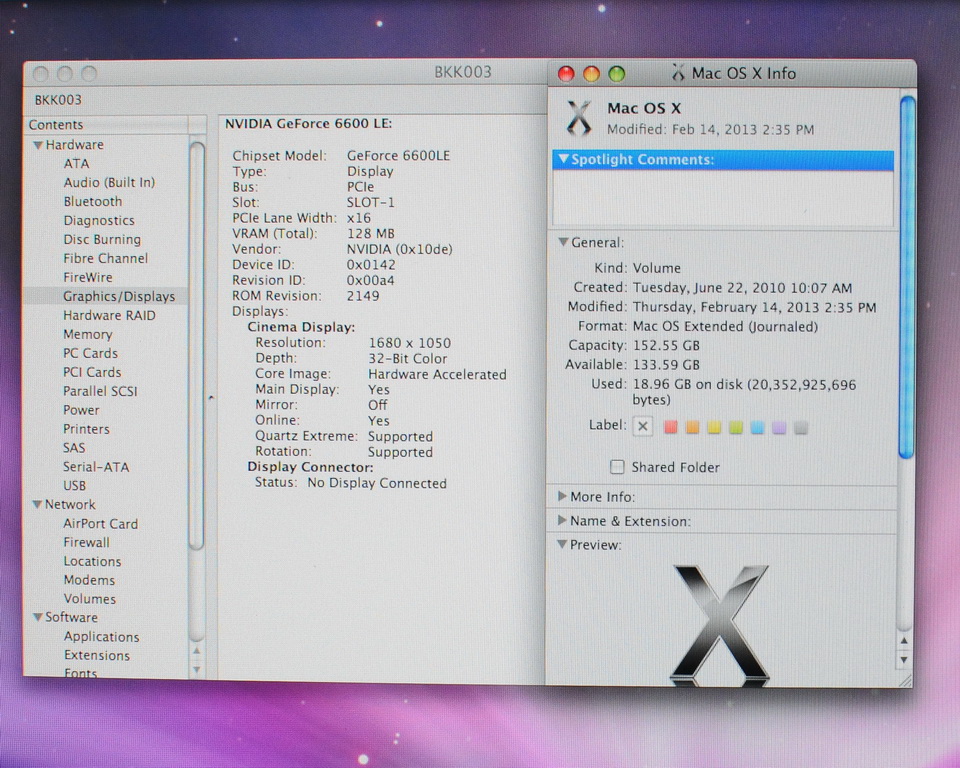Select Firewall under Network
960x768 pixels.
[x=86, y=543]
